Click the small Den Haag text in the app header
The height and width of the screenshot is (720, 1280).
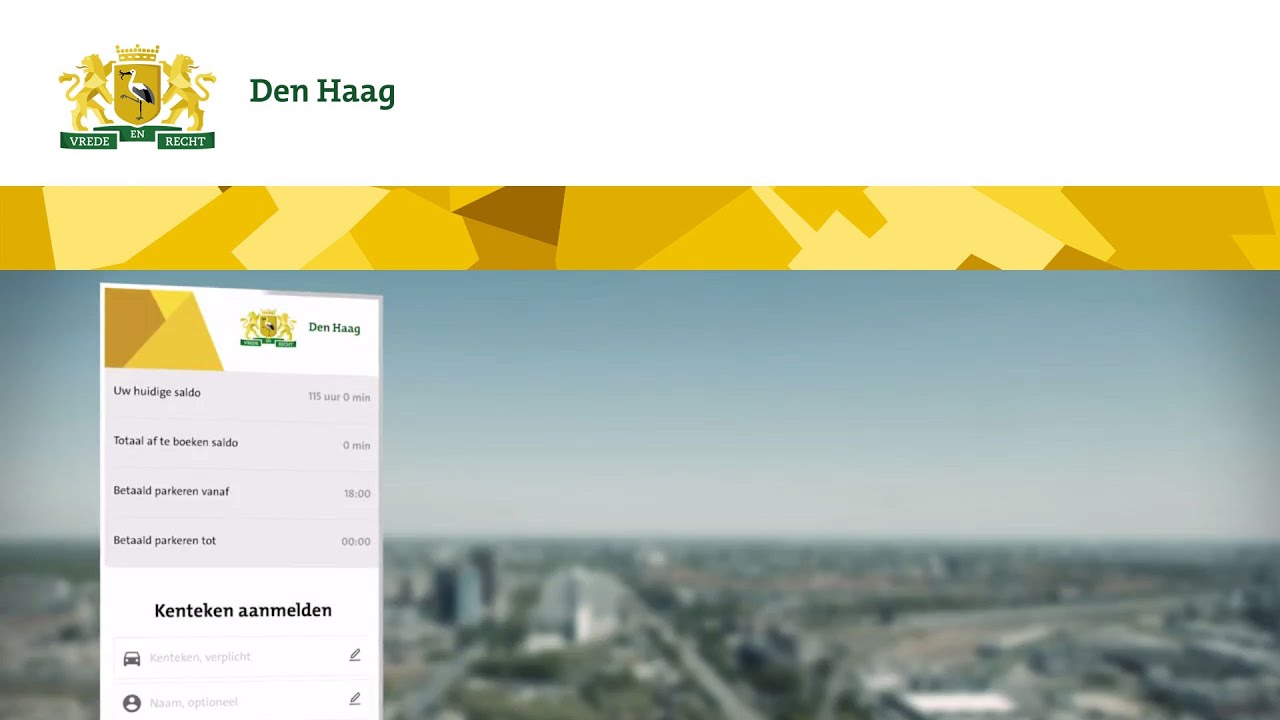[334, 328]
